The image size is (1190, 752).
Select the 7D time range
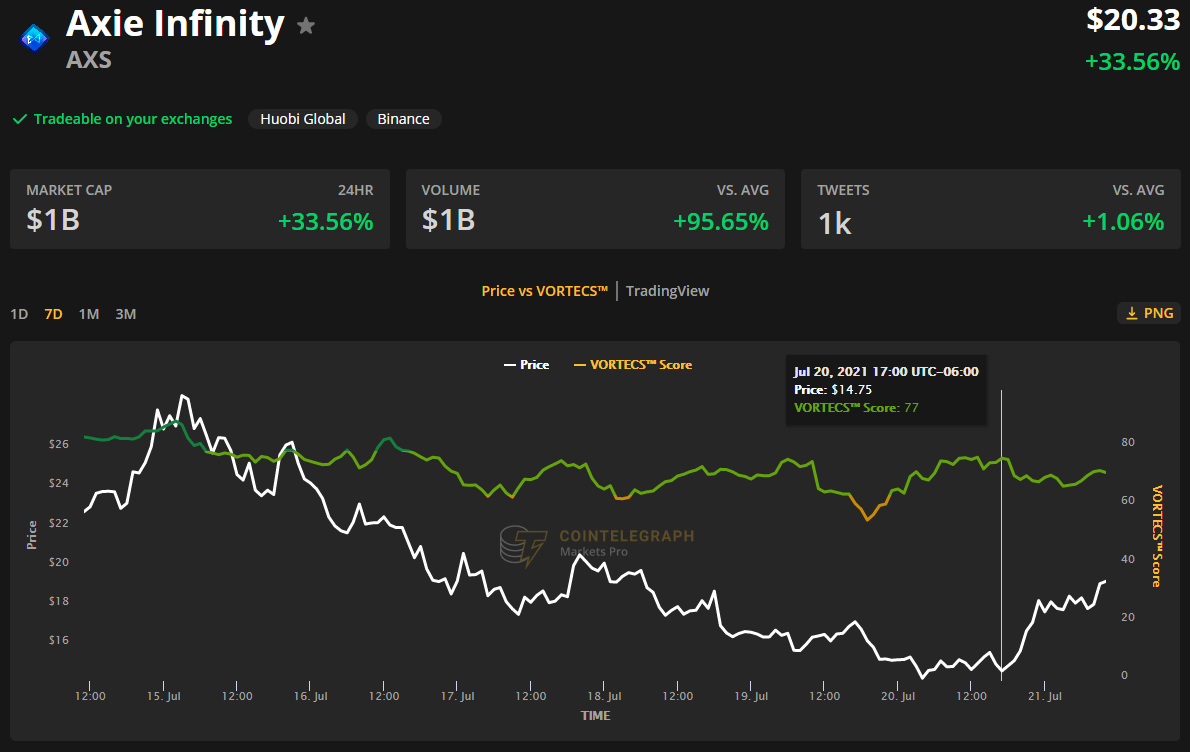click(x=54, y=314)
